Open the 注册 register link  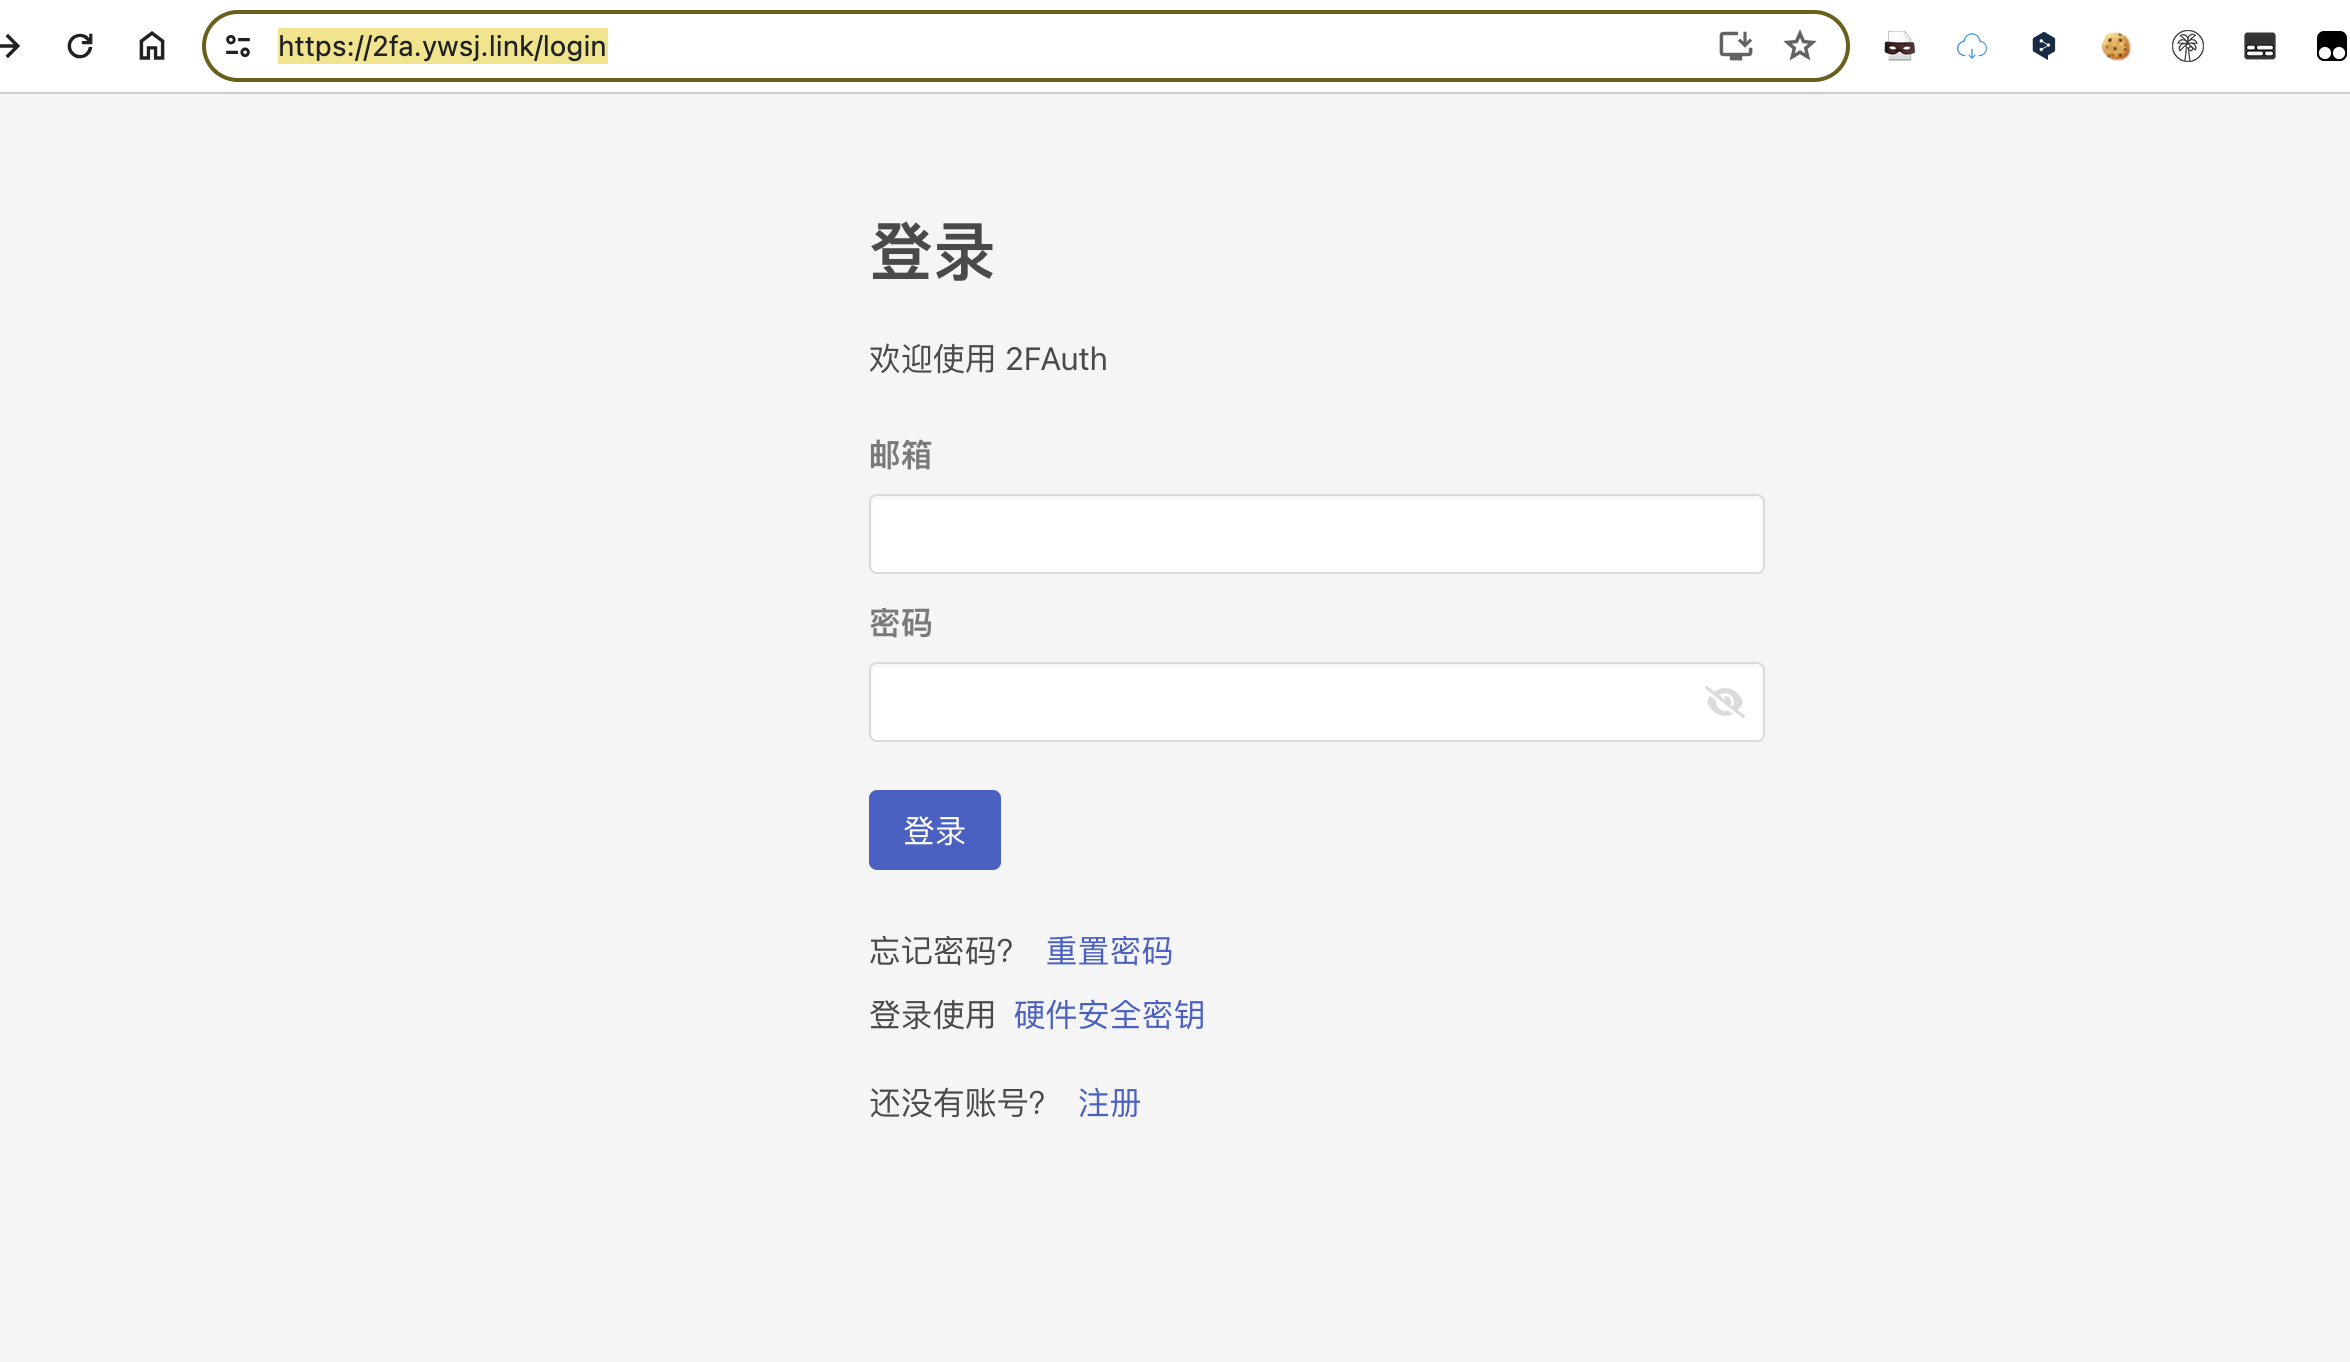pyautogui.click(x=1109, y=1103)
